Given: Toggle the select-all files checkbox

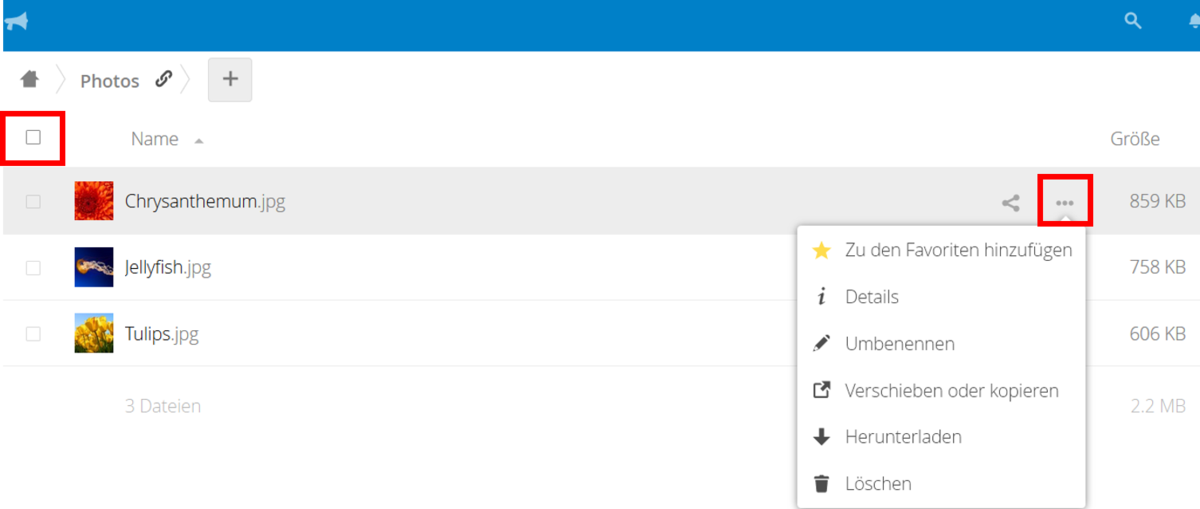Looking at the screenshot, I should (x=33, y=138).
